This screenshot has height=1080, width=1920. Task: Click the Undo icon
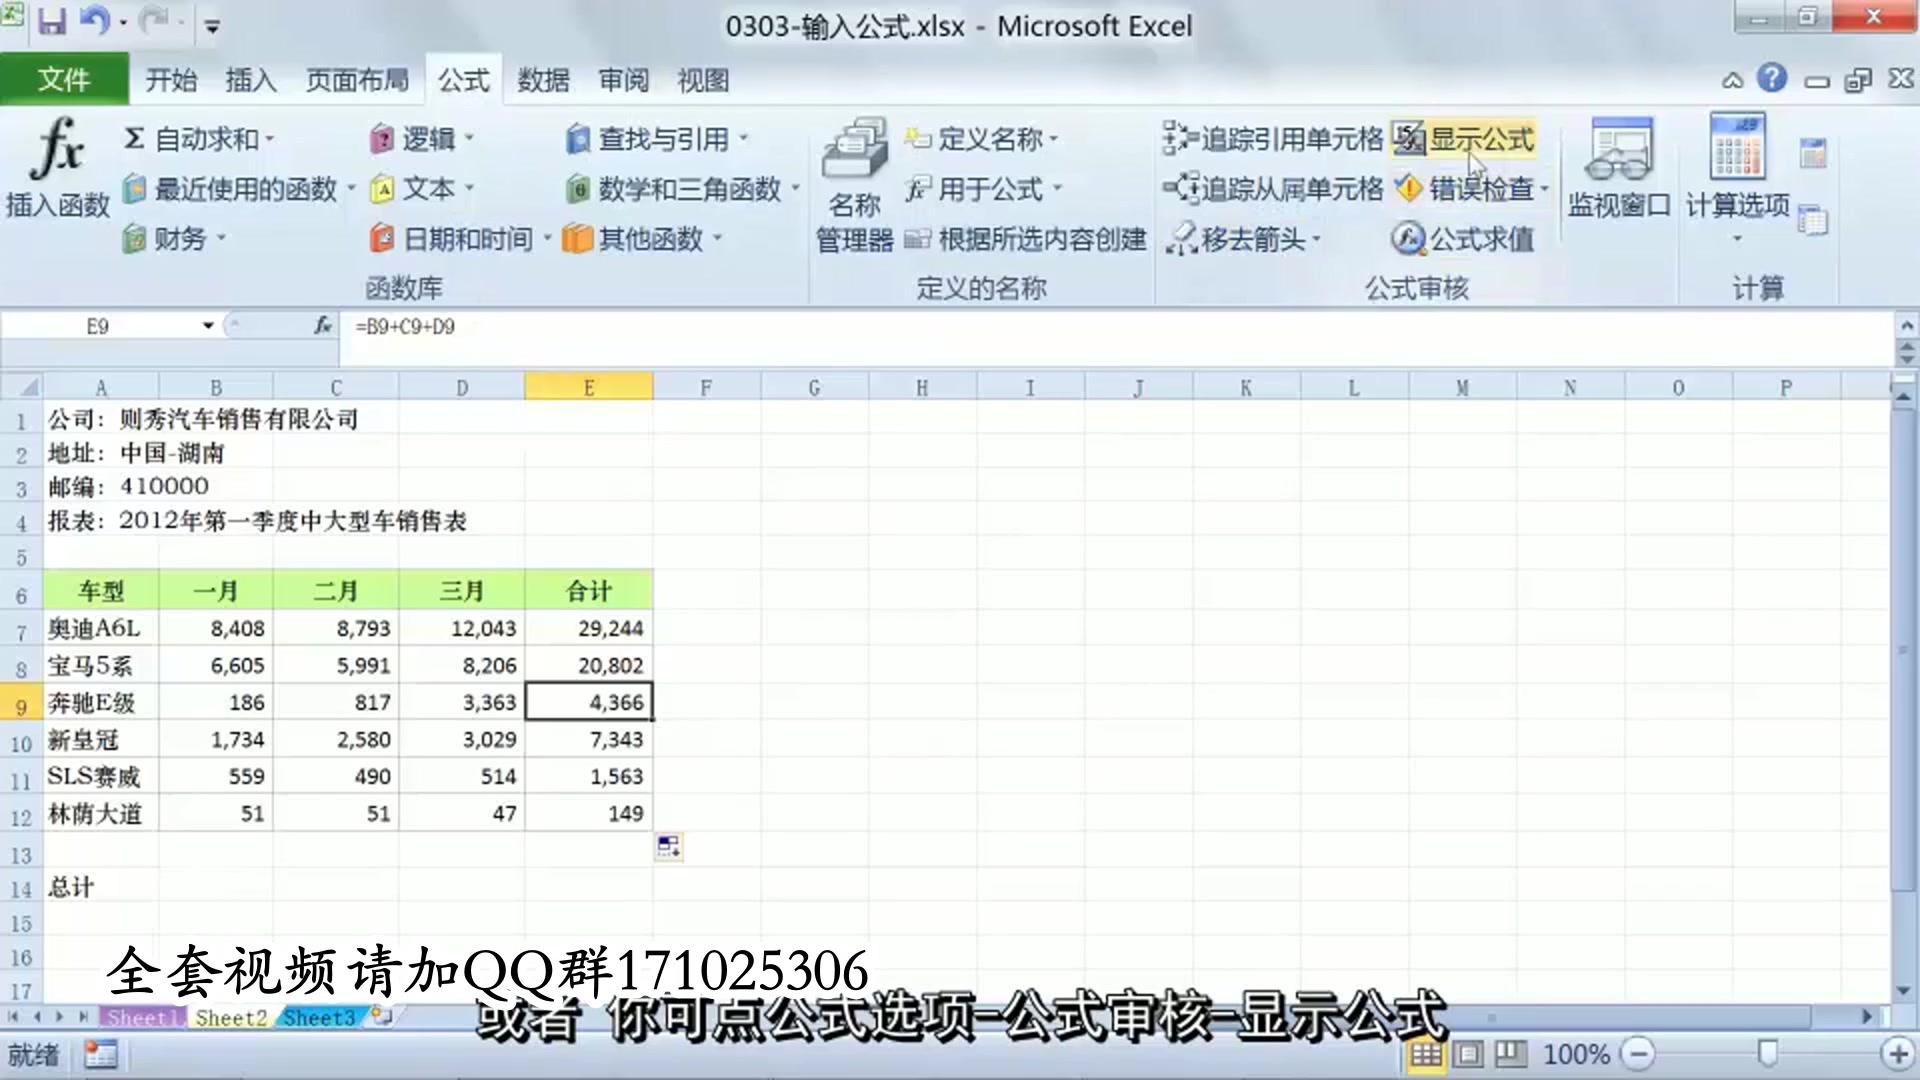click(x=93, y=22)
